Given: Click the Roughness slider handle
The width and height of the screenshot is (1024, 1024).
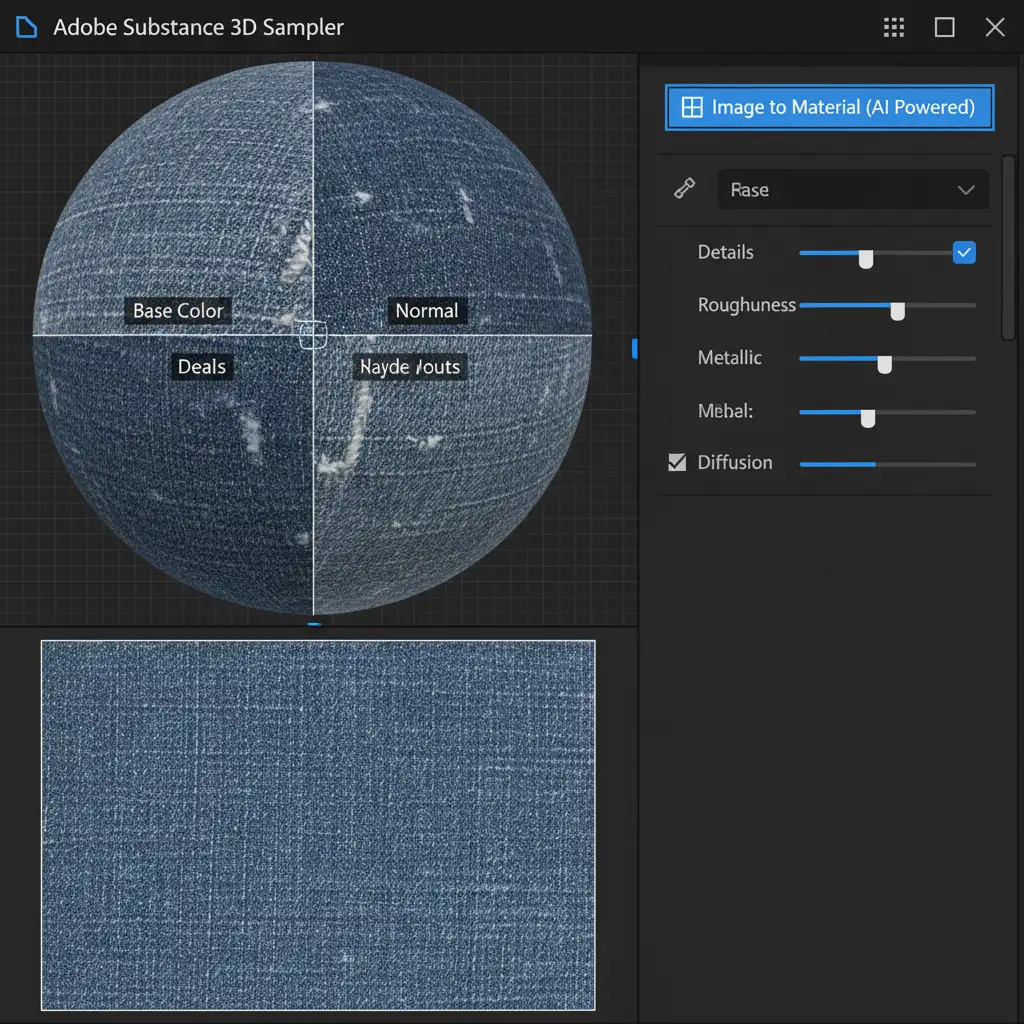Looking at the screenshot, I should pos(897,311).
